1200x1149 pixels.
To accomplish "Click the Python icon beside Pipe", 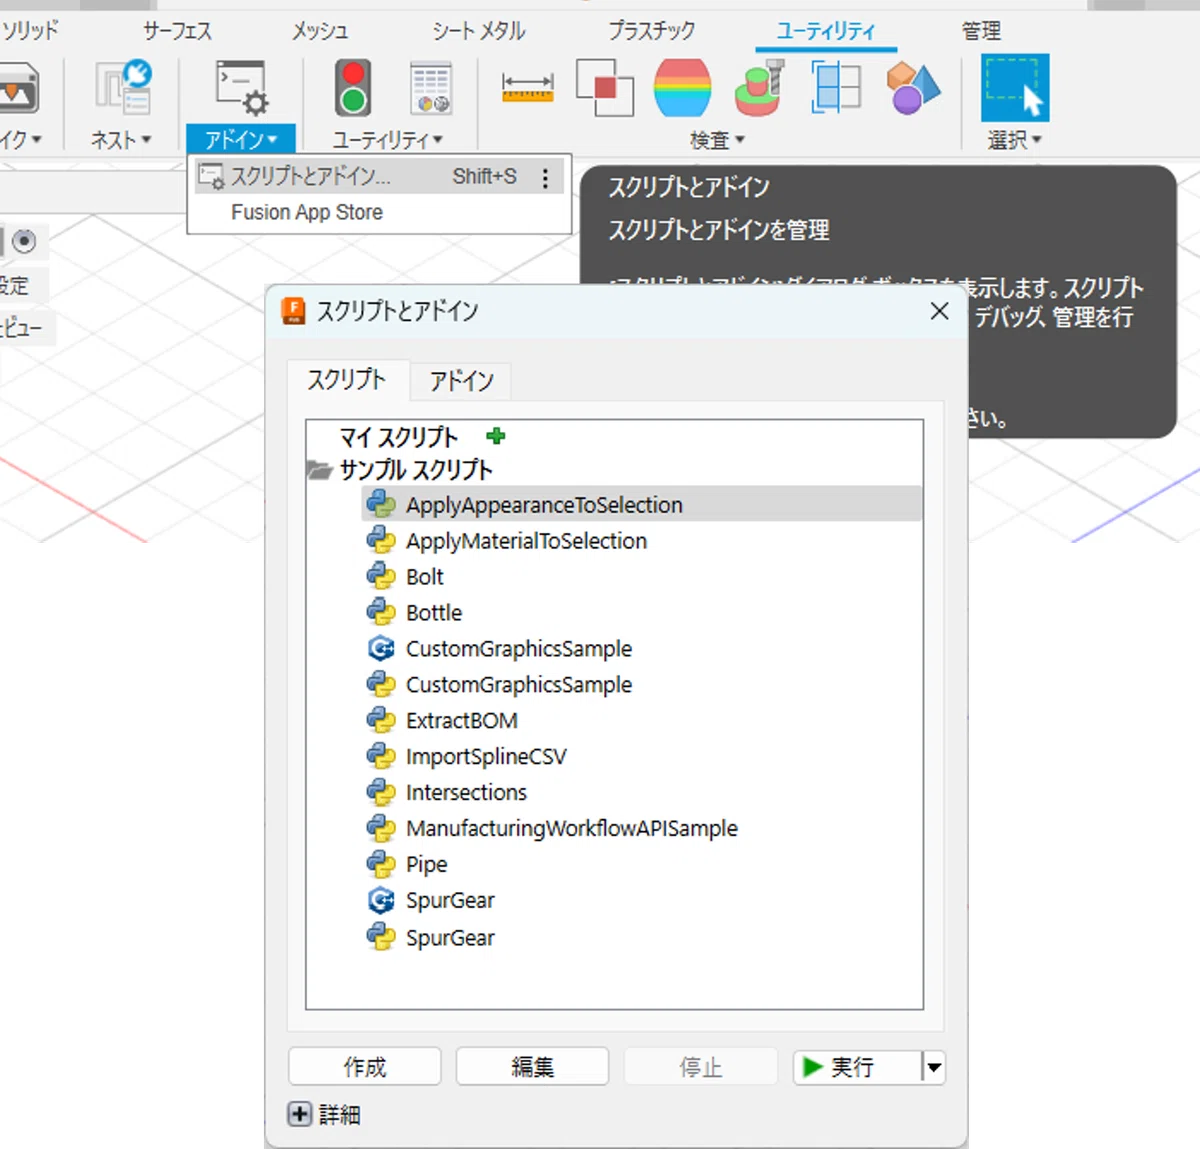I will [x=381, y=864].
